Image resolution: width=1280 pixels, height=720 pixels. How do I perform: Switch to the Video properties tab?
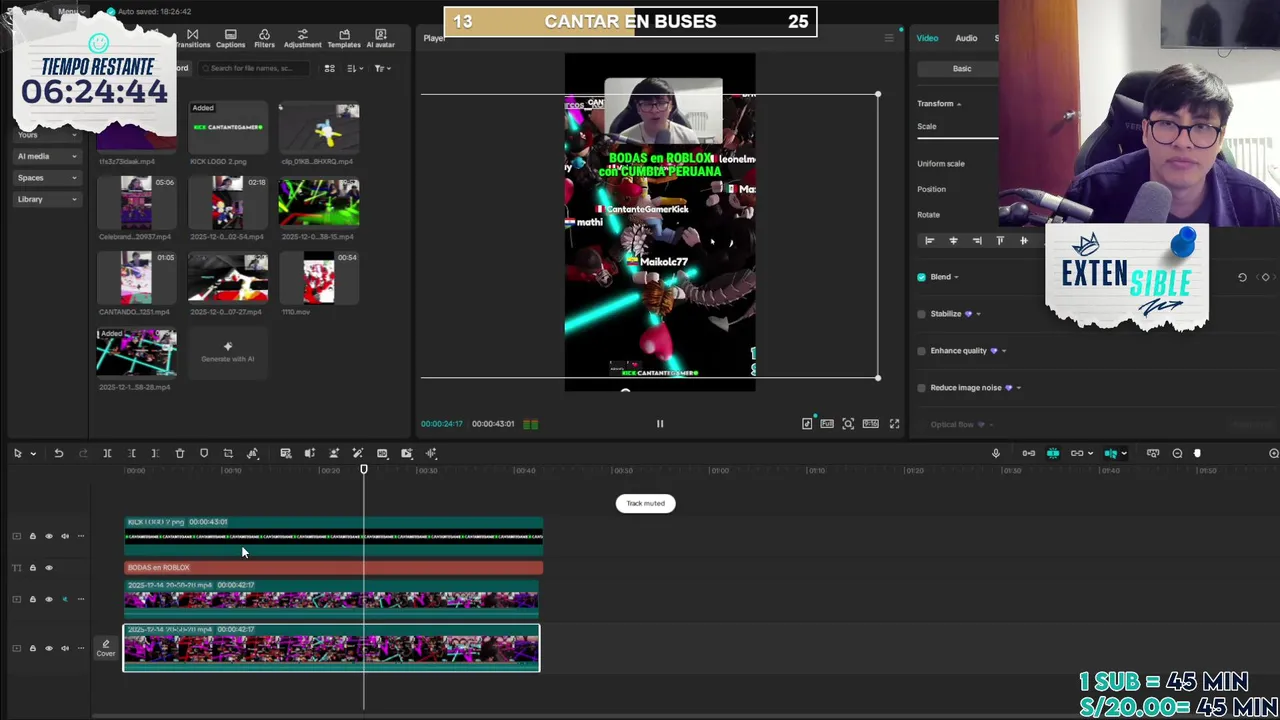point(927,38)
